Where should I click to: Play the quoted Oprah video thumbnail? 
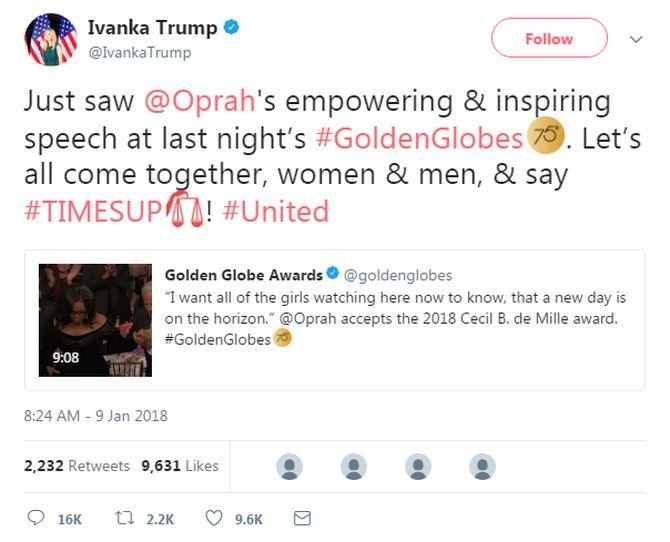point(95,320)
